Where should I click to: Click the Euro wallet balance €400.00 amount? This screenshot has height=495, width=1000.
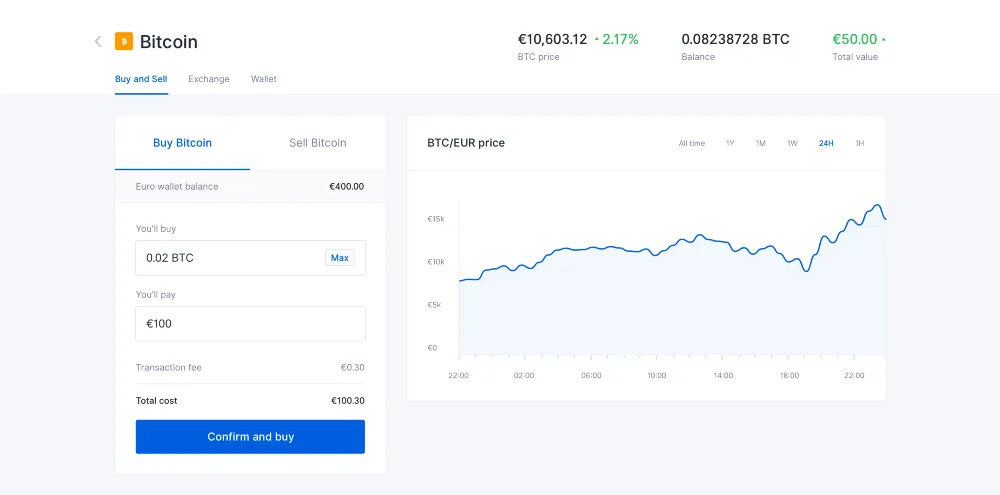346,187
